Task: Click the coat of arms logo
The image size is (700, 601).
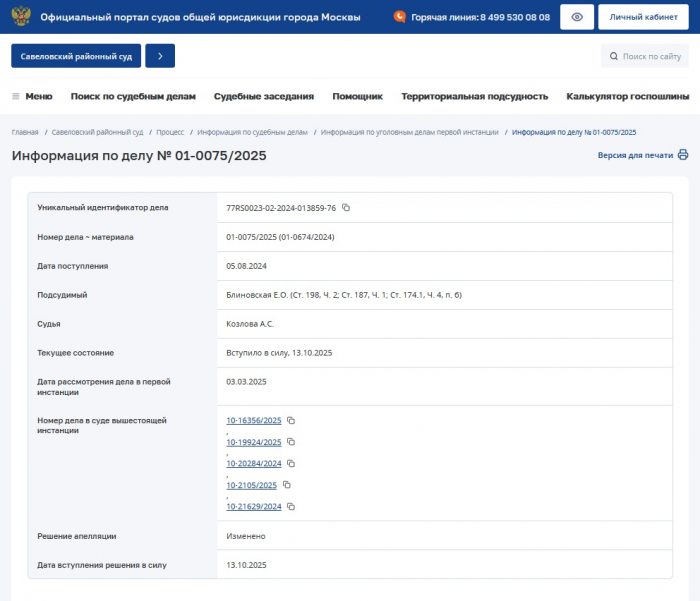Action: (x=21, y=17)
